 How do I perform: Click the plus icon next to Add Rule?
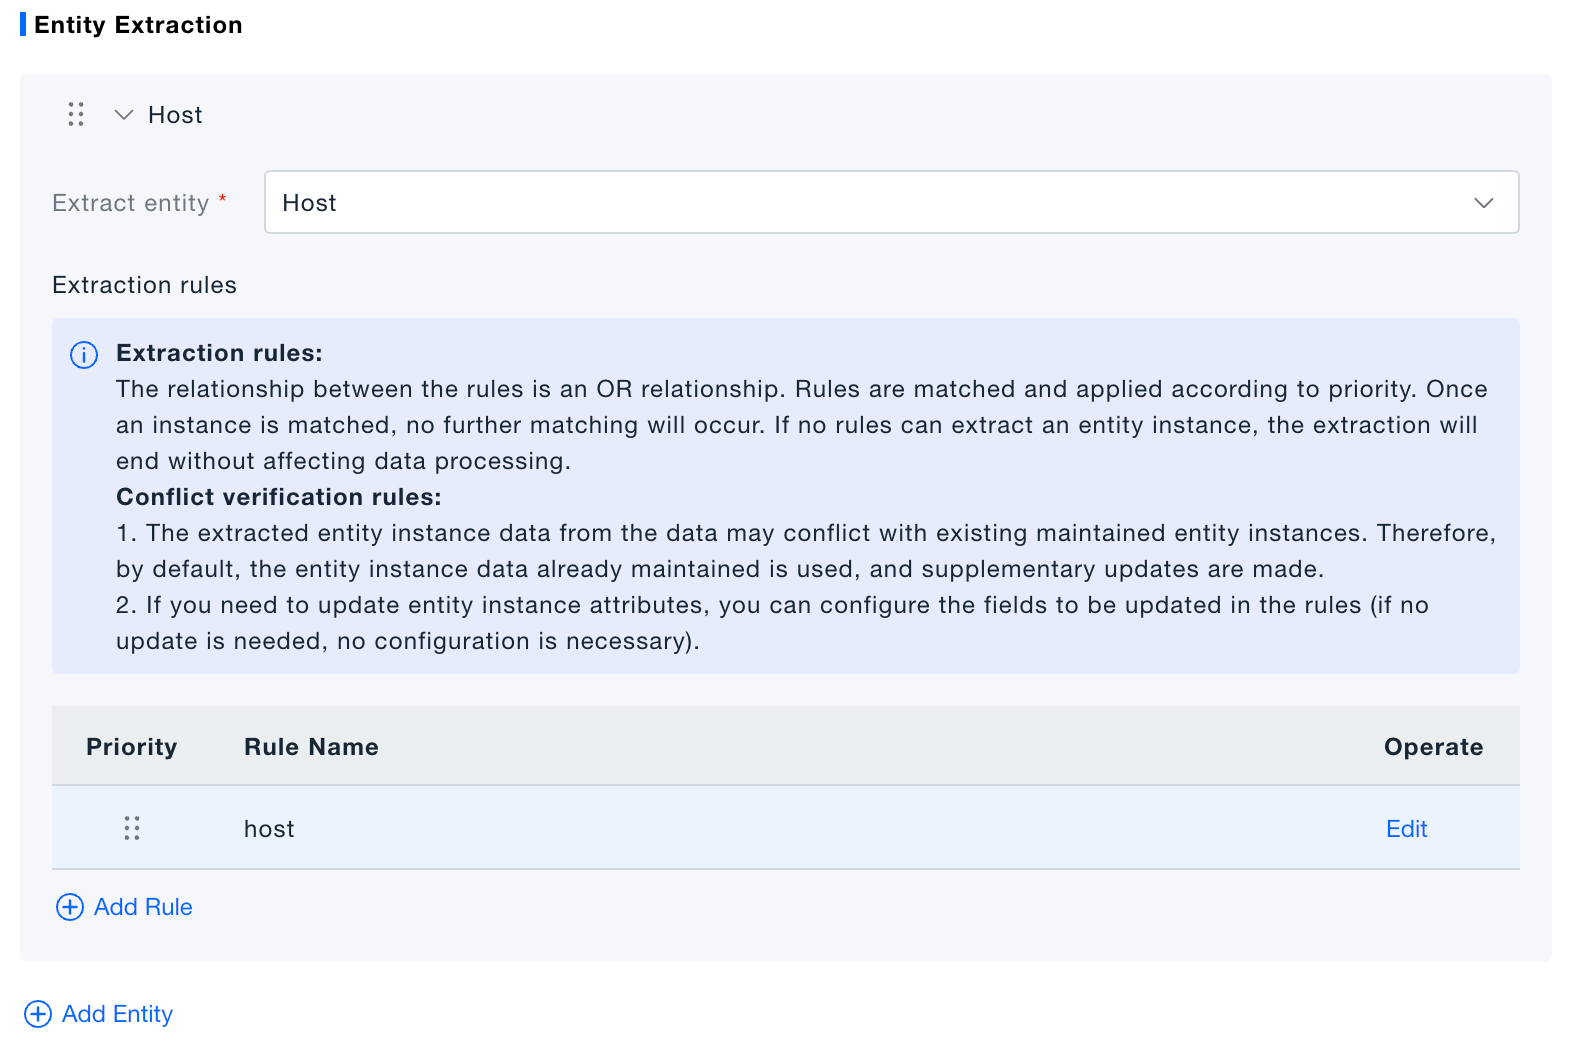click(70, 907)
